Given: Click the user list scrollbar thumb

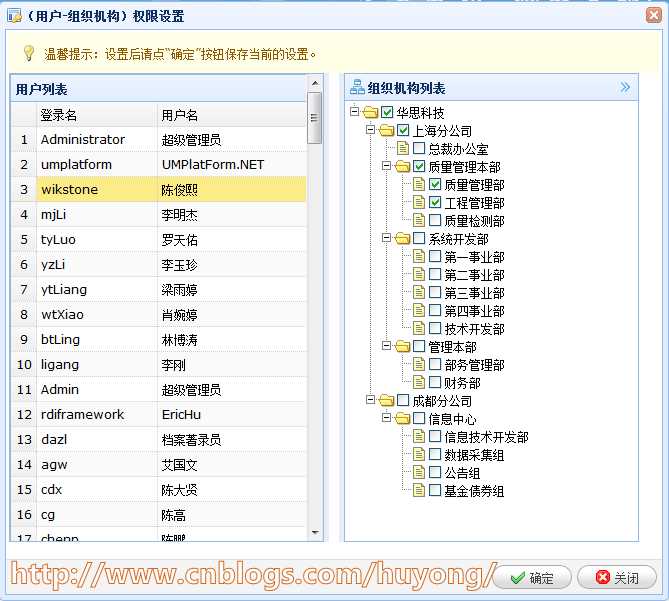Looking at the screenshot, I should [315, 118].
